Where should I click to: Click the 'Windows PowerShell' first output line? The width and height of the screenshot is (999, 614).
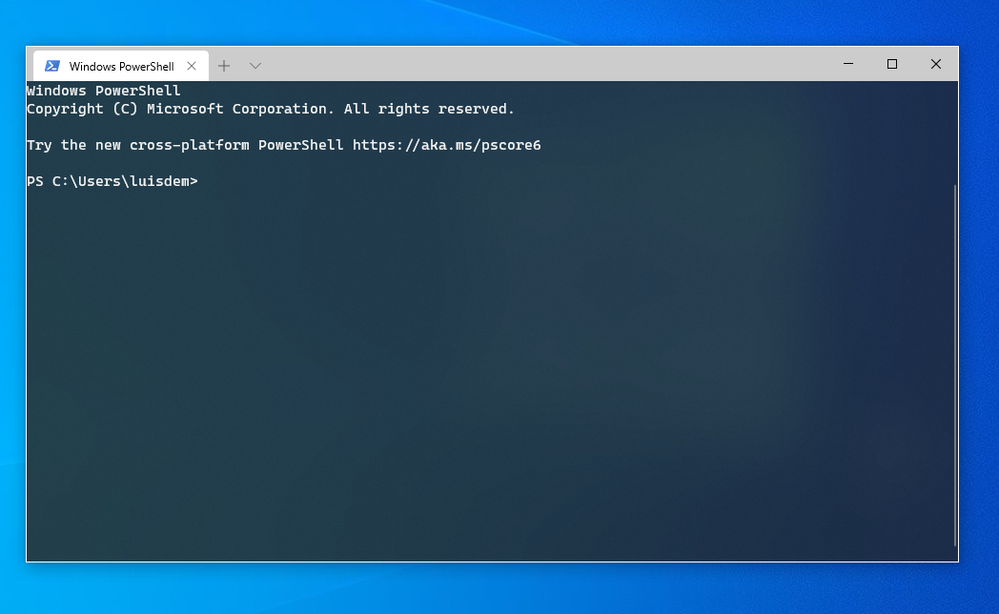[x=103, y=90]
